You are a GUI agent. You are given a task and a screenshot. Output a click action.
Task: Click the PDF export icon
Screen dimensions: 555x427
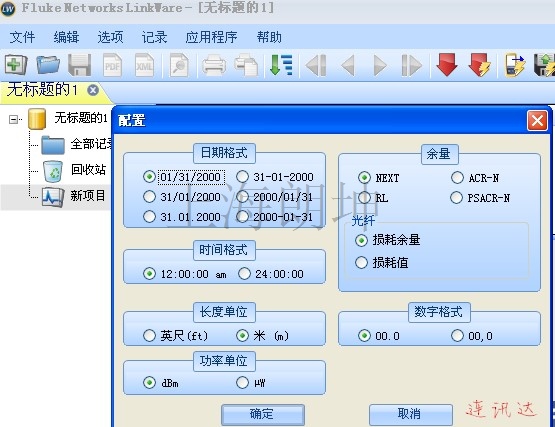pos(112,65)
